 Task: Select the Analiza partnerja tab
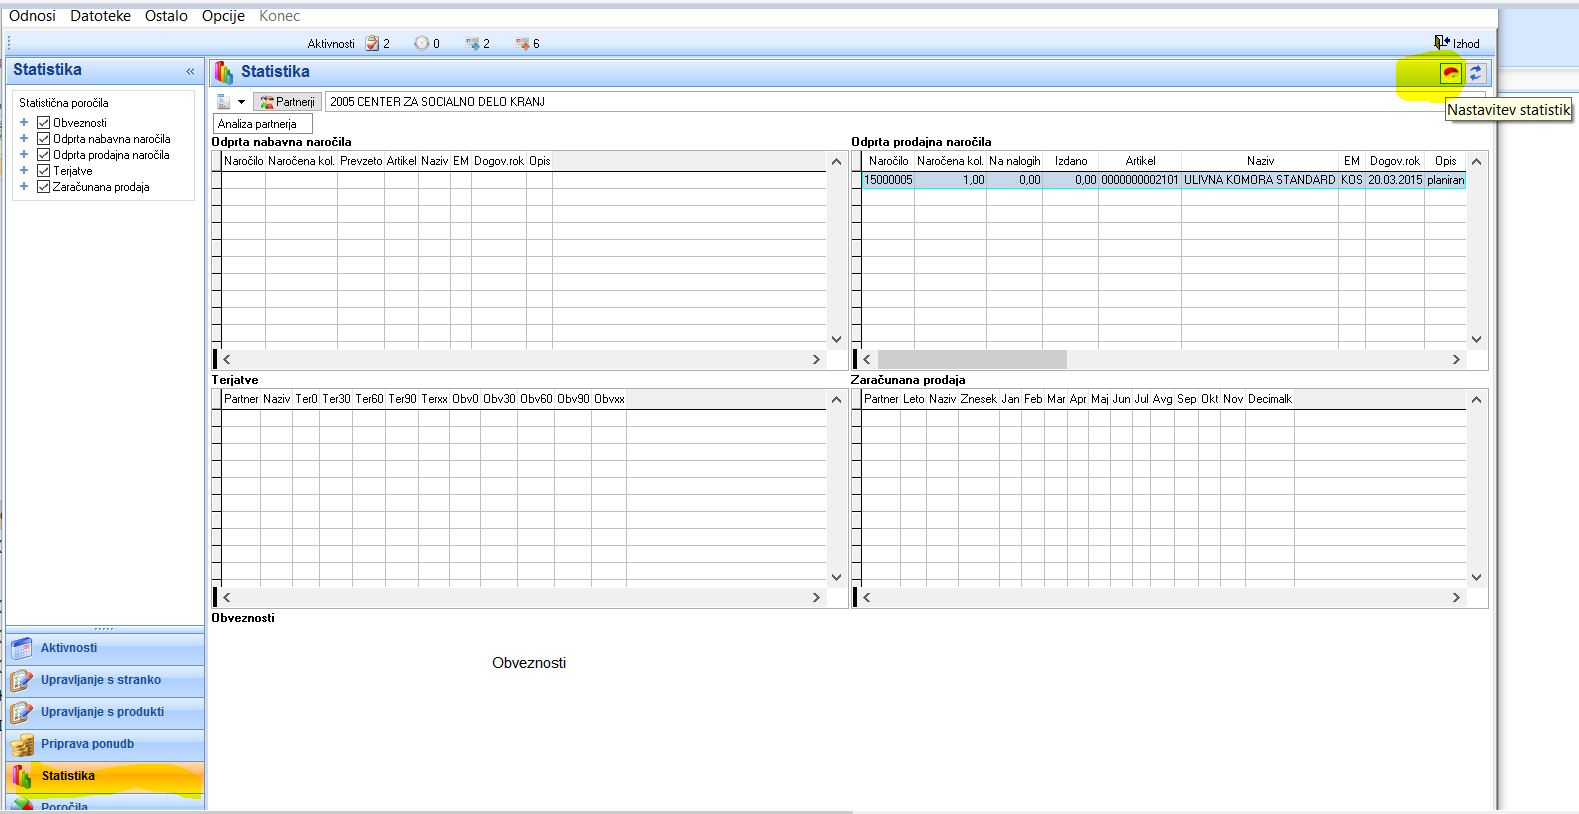[x=262, y=124]
